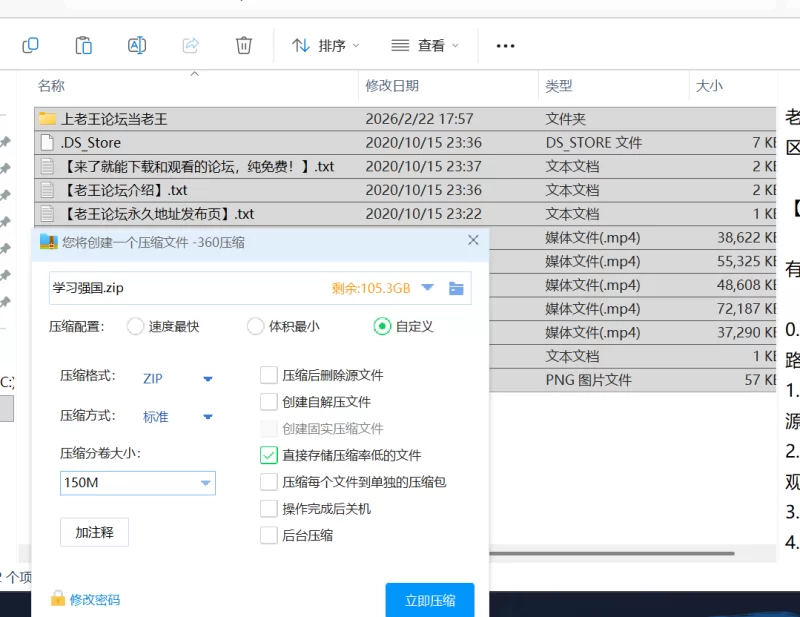Select the 速度最快 radio option
This screenshot has width=800, height=617.
coord(136,326)
